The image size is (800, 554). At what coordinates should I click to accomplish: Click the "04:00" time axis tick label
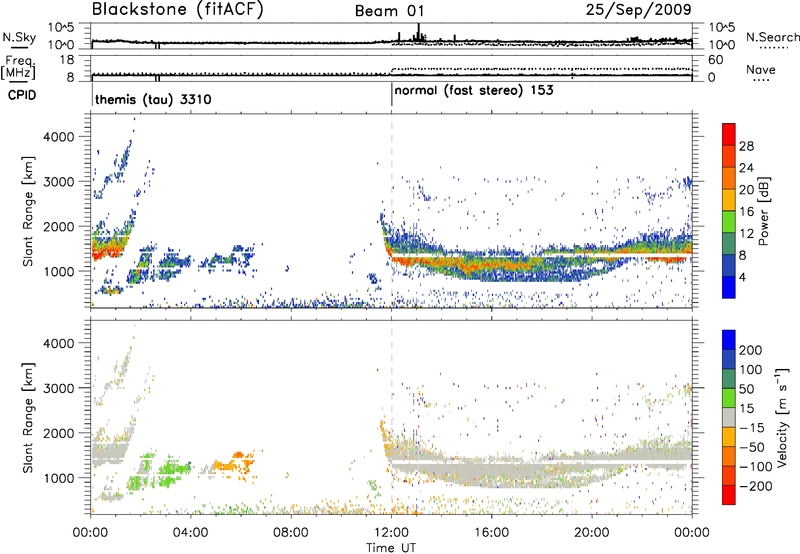pyautogui.click(x=190, y=533)
